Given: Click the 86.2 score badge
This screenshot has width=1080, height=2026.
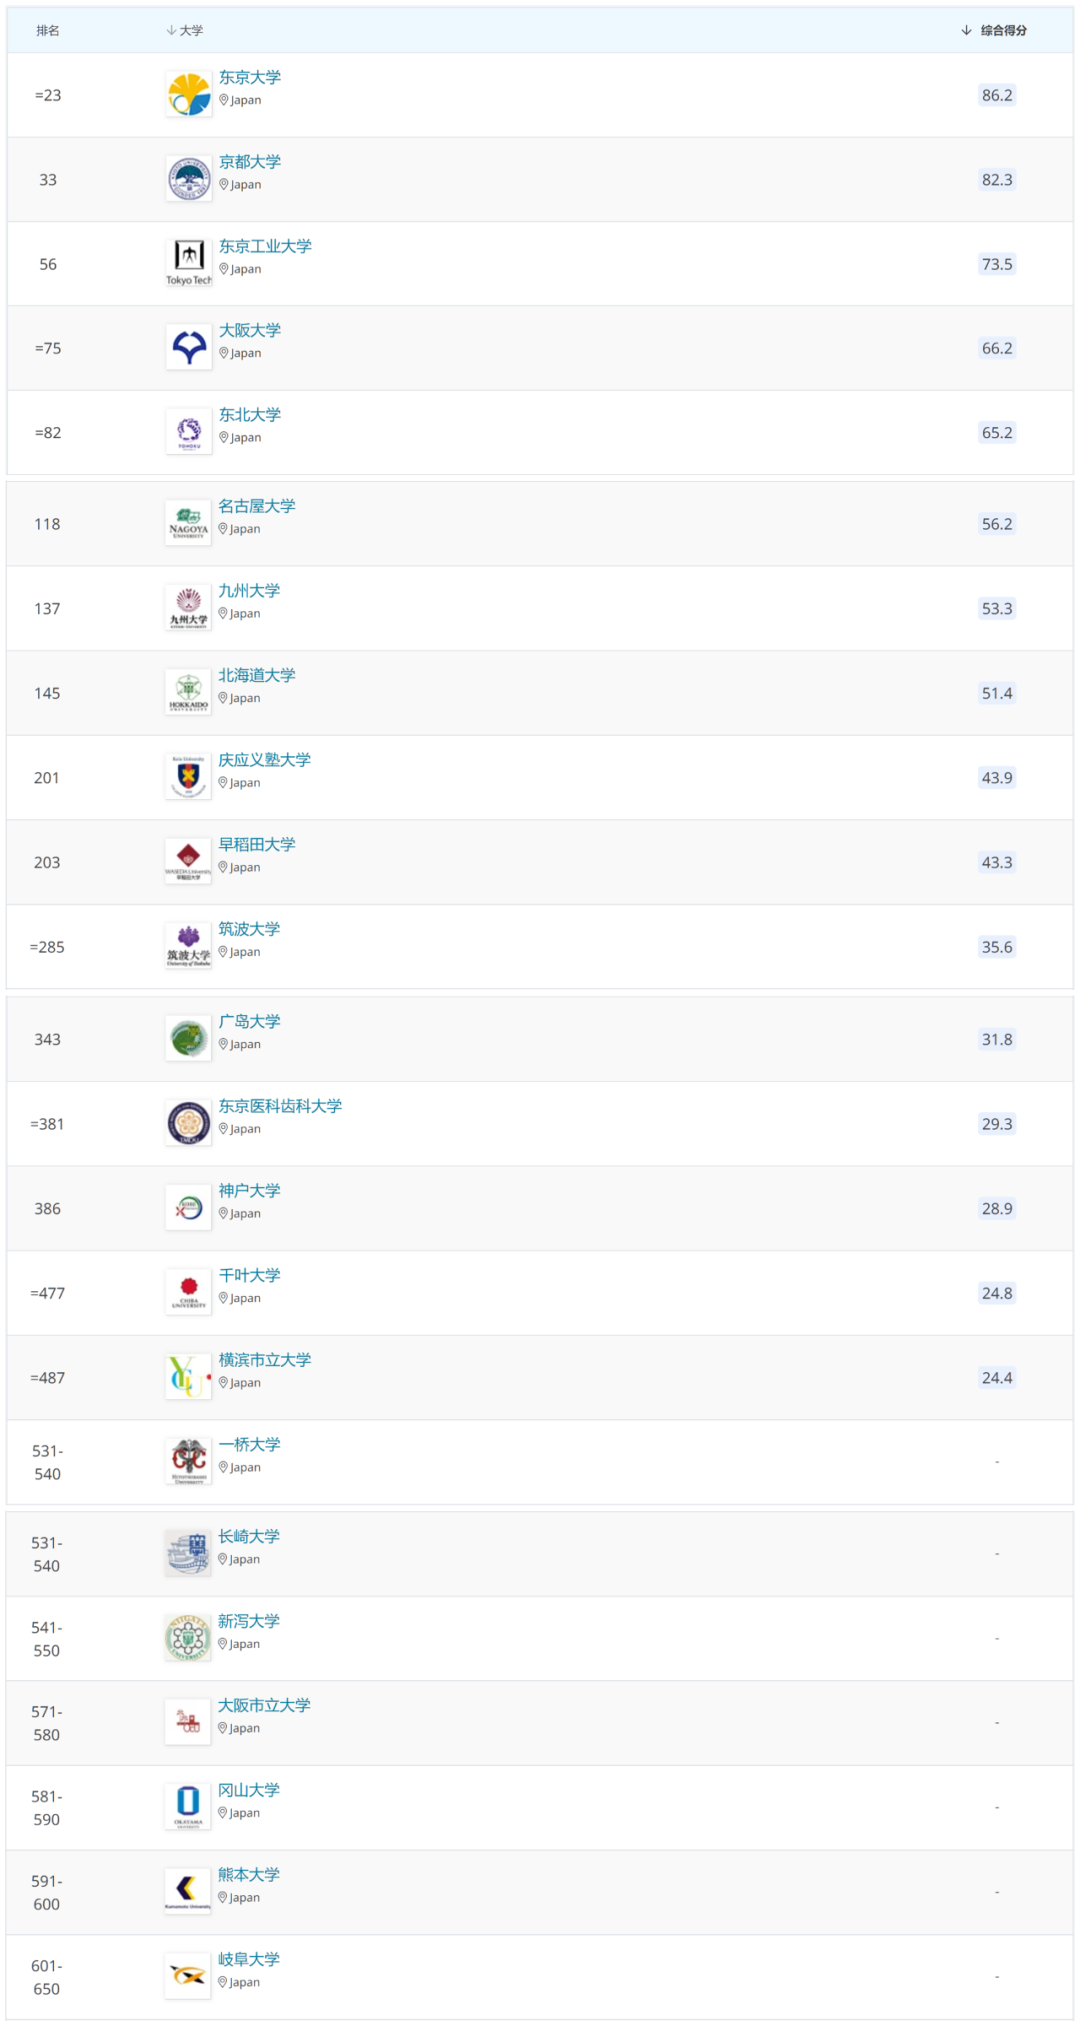Looking at the screenshot, I should click(x=997, y=95).
